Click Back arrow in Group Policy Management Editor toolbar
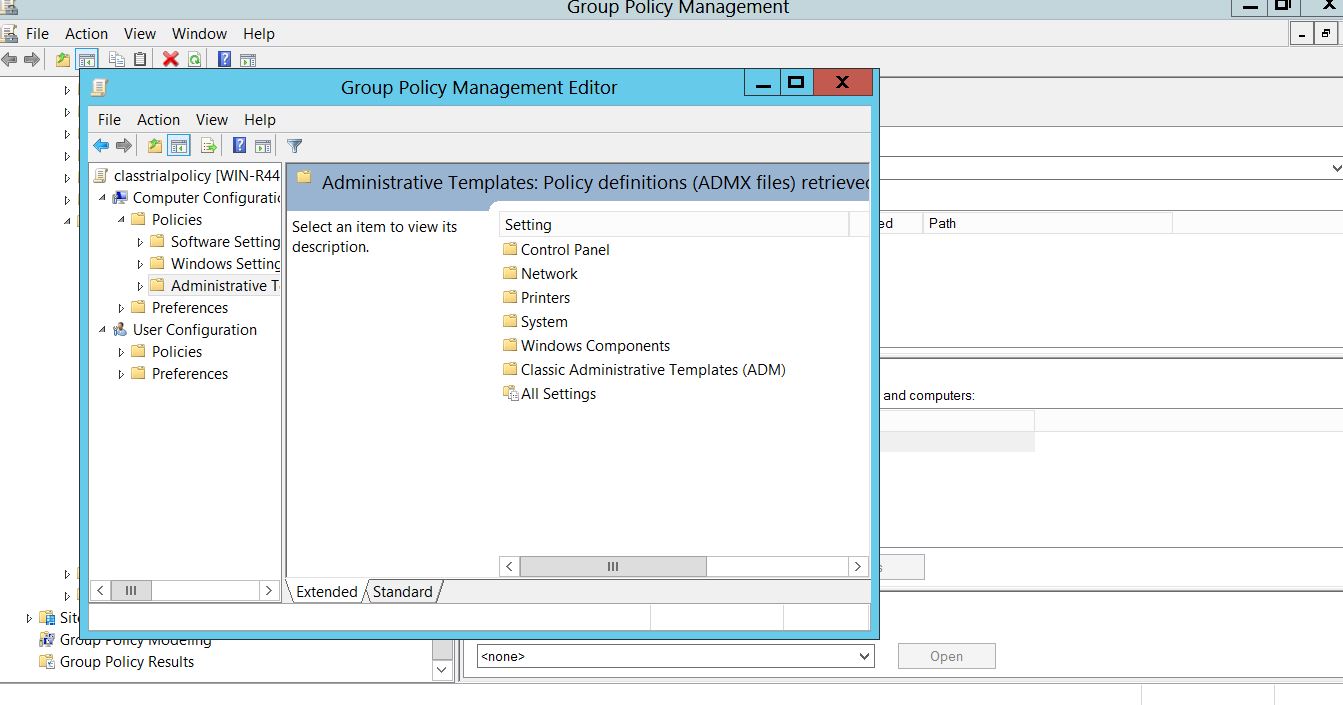This screenshot has width=1343, height=705. click(101, 146)
